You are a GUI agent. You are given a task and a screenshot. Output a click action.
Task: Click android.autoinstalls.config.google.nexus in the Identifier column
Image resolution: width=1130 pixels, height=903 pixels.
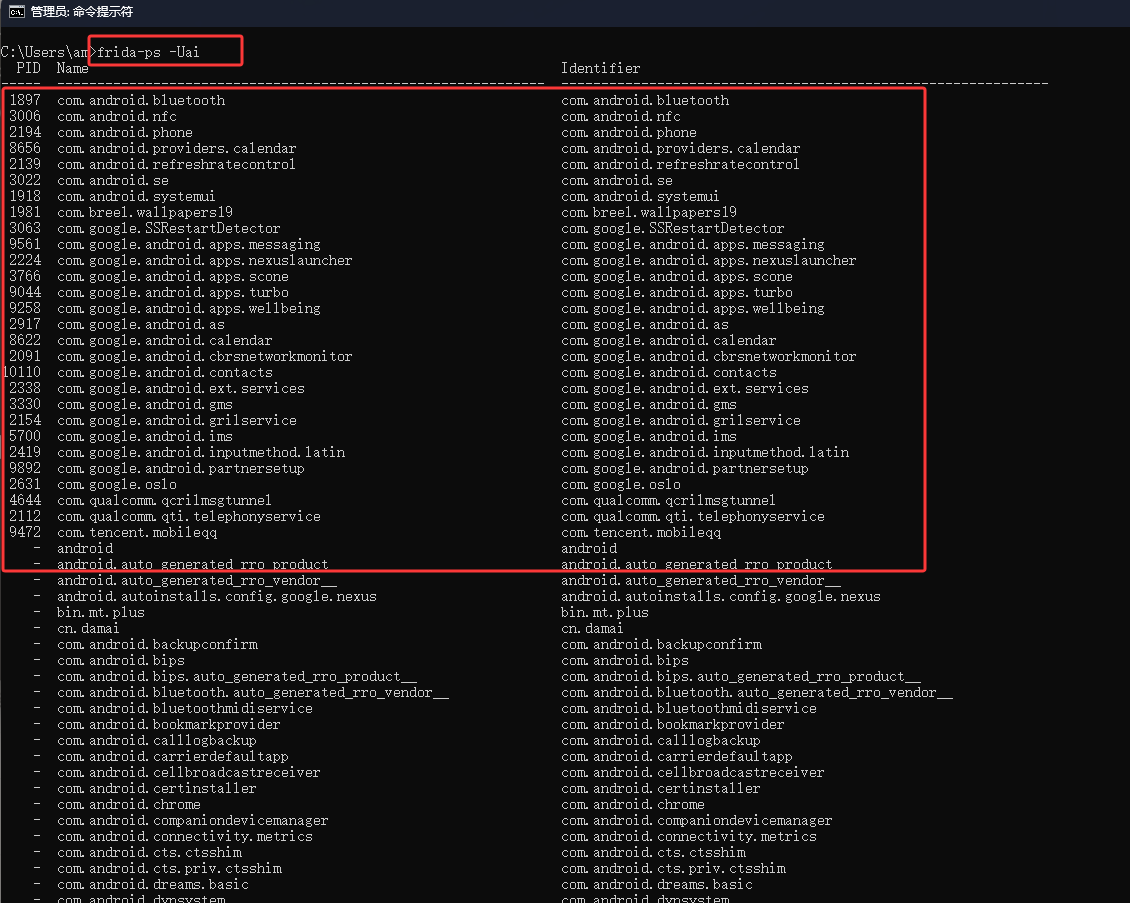tap(721, 597)
